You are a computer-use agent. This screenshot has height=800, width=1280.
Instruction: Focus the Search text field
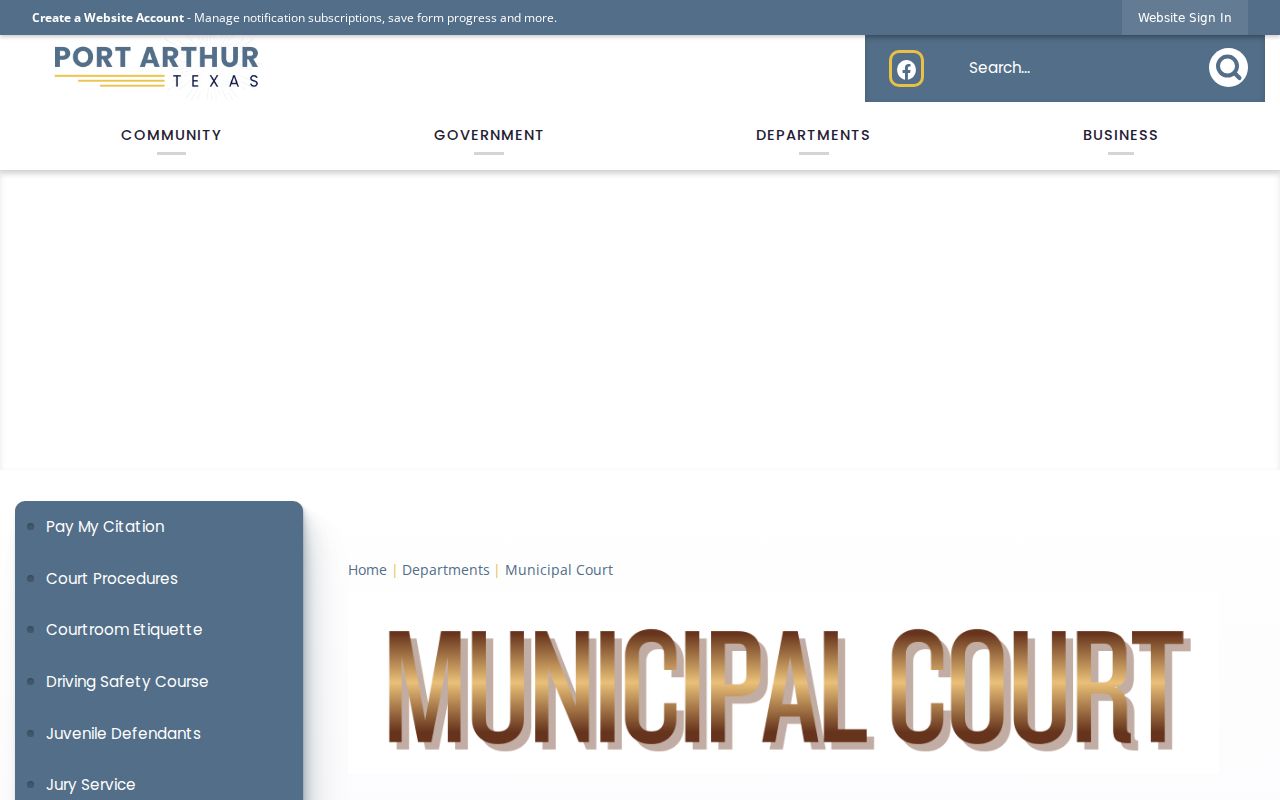[x=1078, y=68]
